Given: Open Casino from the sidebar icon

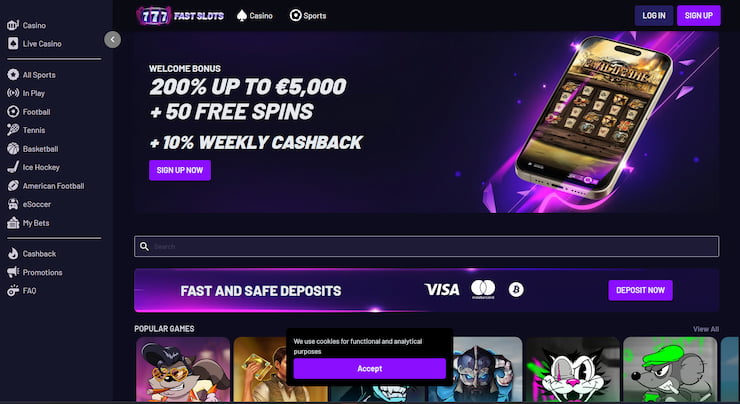Looking at the screenshot, I should (x=13, y=25).
